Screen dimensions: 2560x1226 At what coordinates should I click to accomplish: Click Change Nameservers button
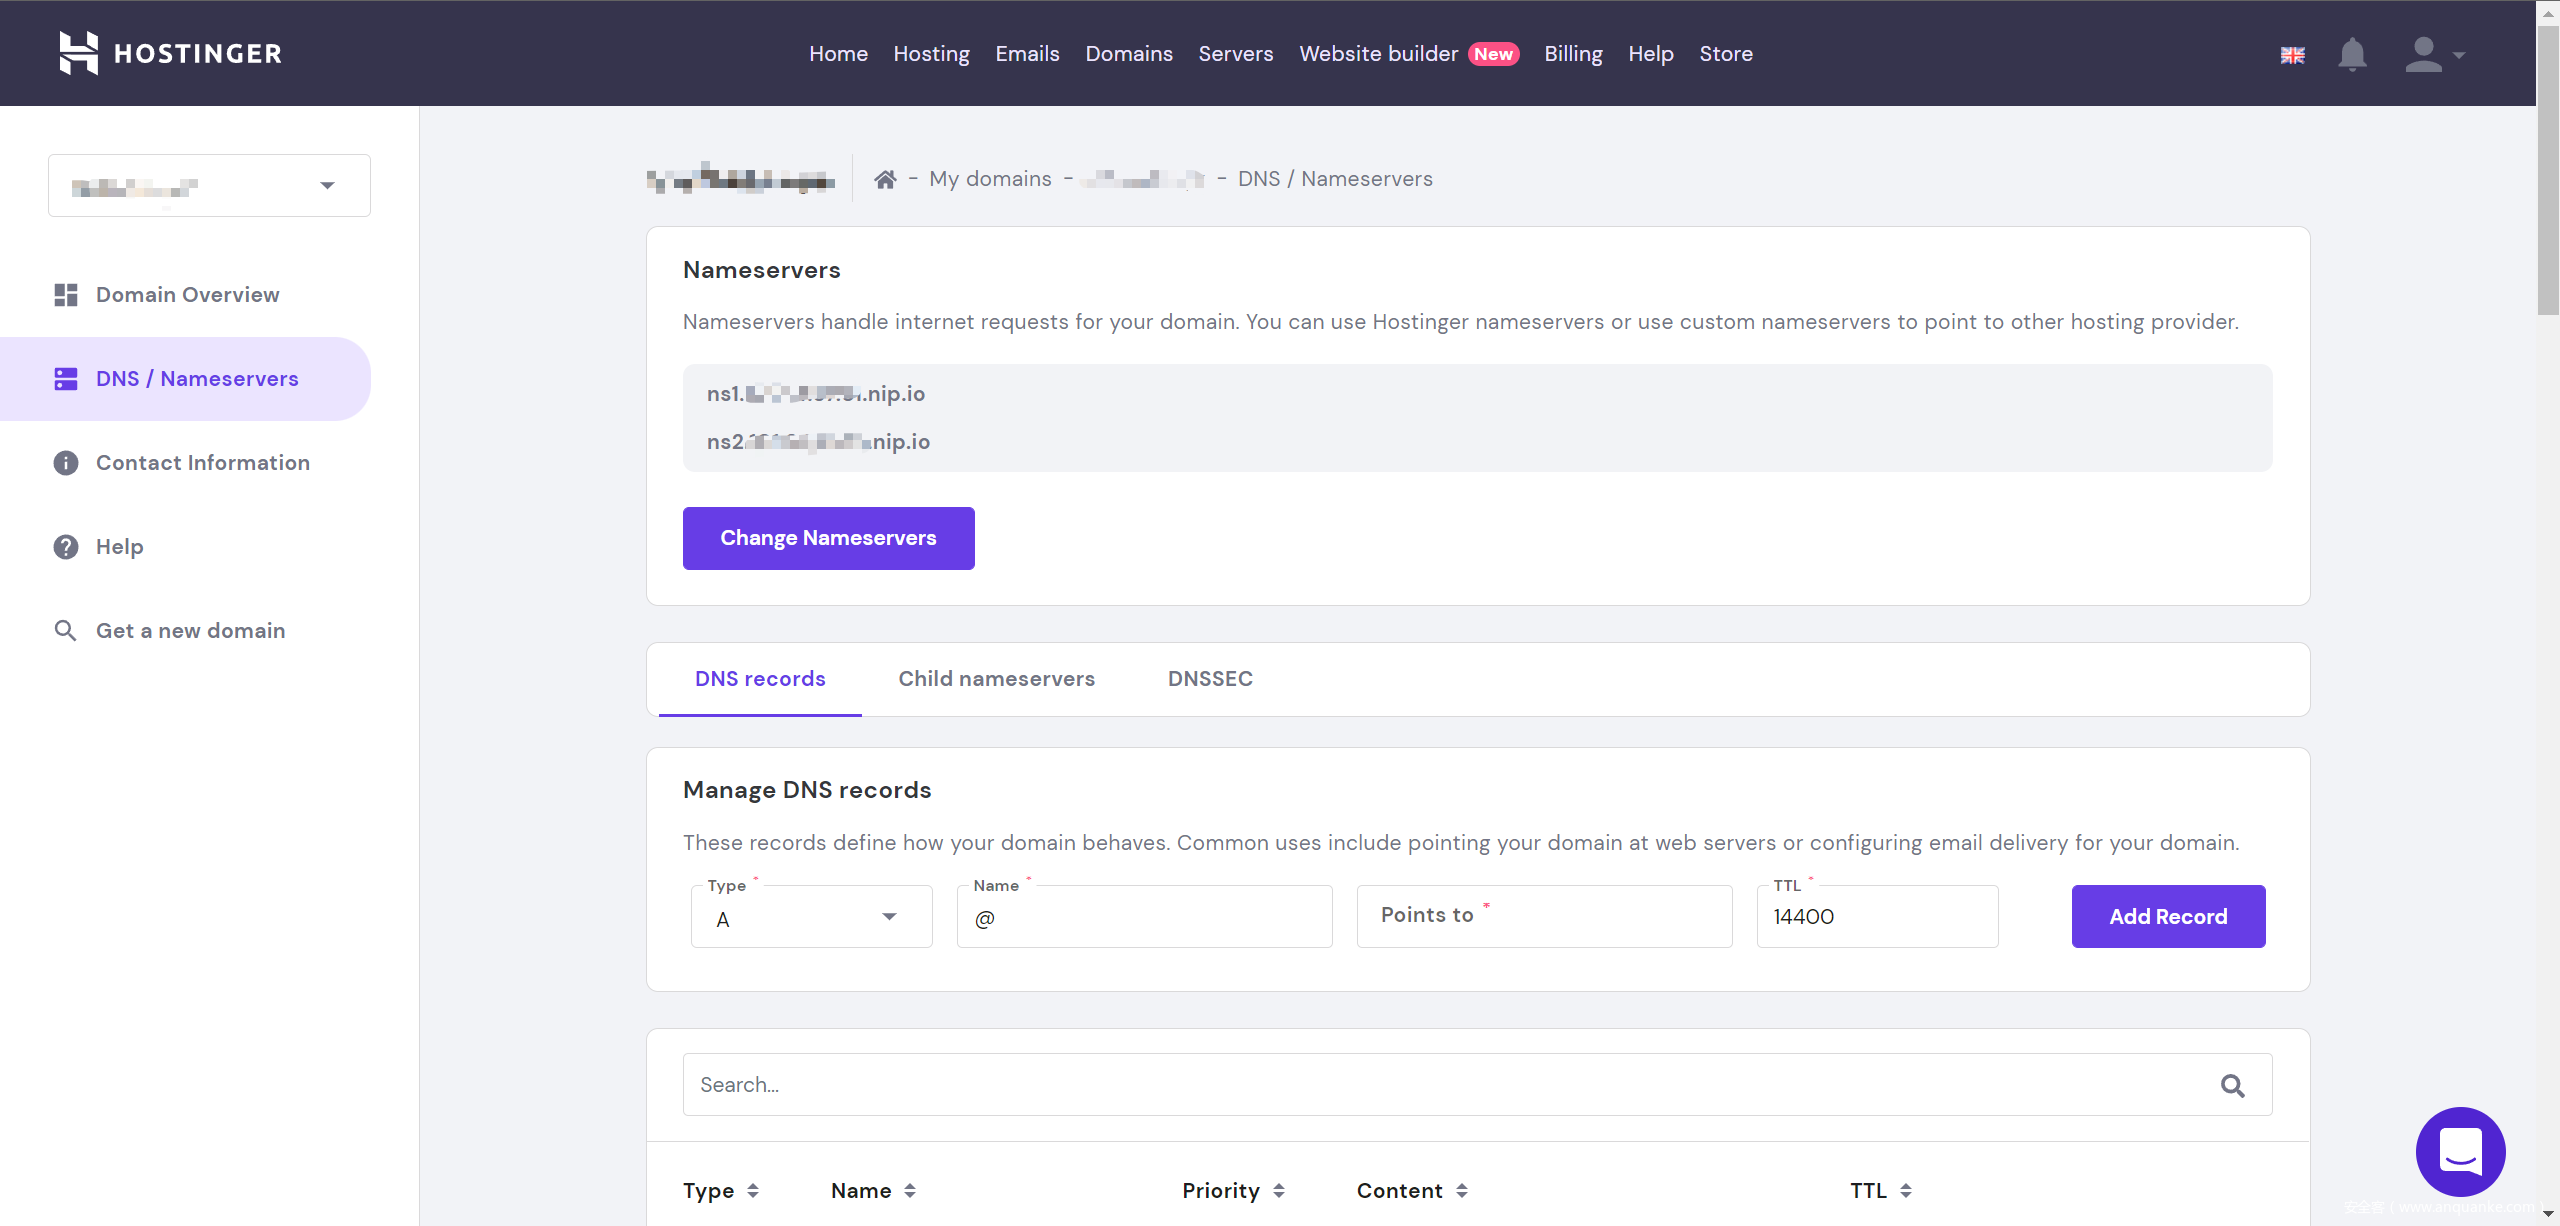(x=828, y=538)
